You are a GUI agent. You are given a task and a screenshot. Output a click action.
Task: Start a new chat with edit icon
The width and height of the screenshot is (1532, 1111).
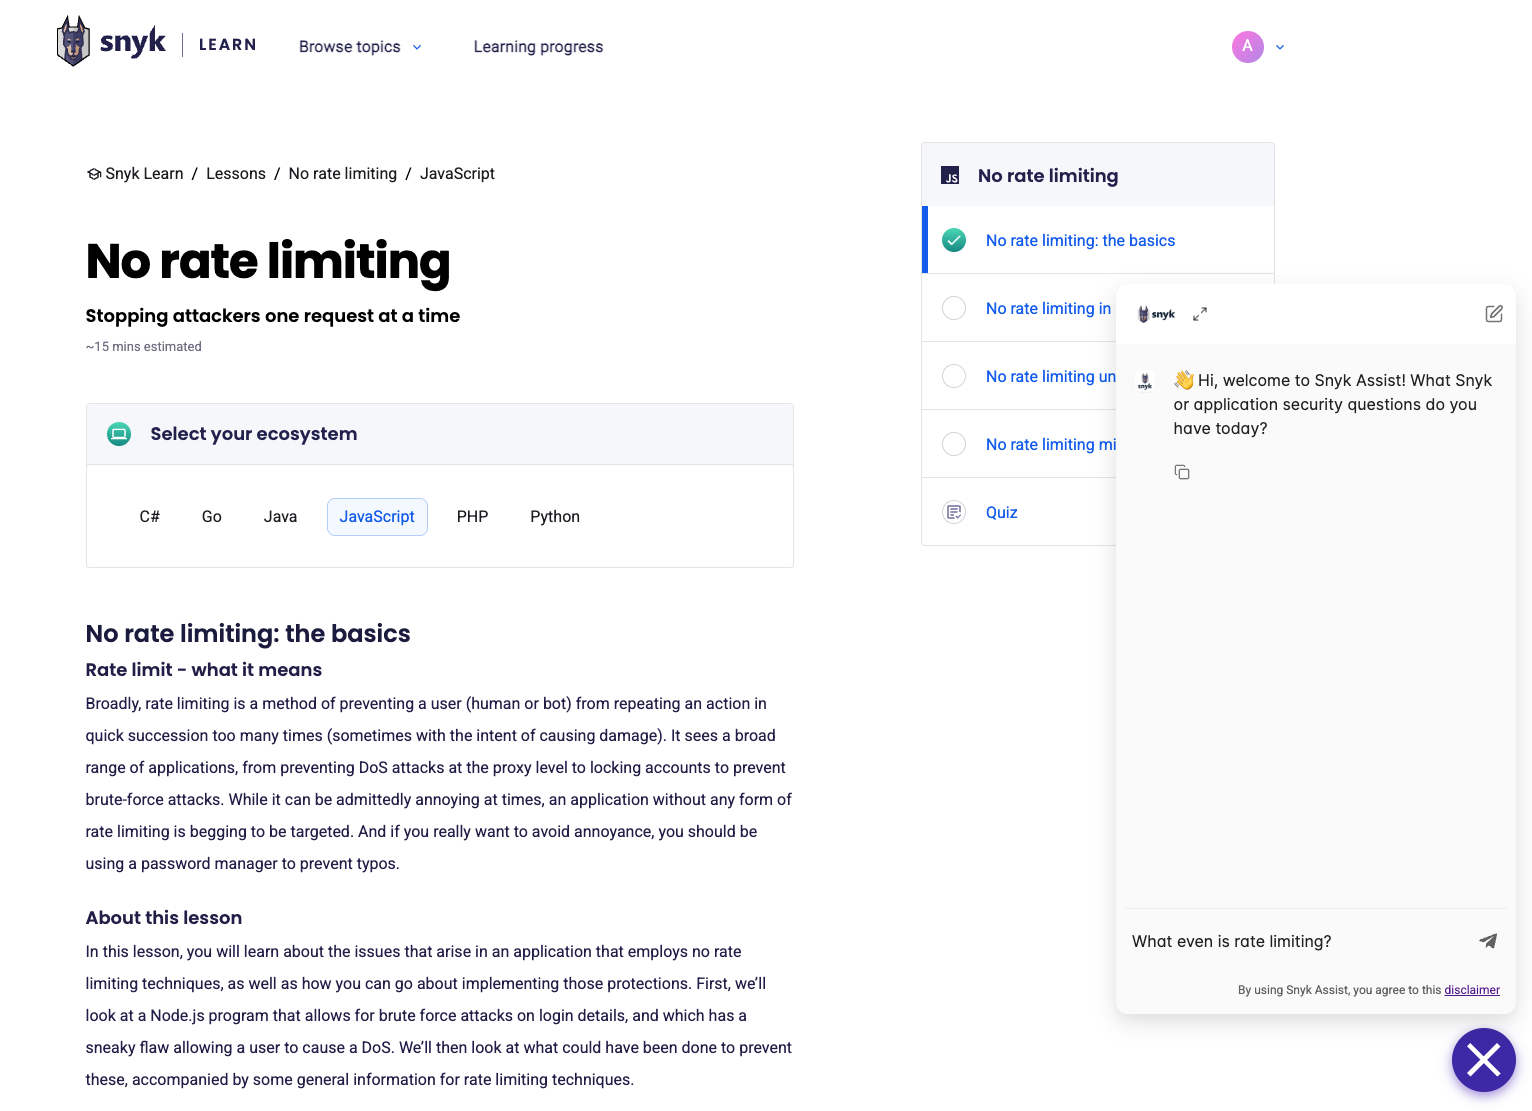coord(1494,314)
